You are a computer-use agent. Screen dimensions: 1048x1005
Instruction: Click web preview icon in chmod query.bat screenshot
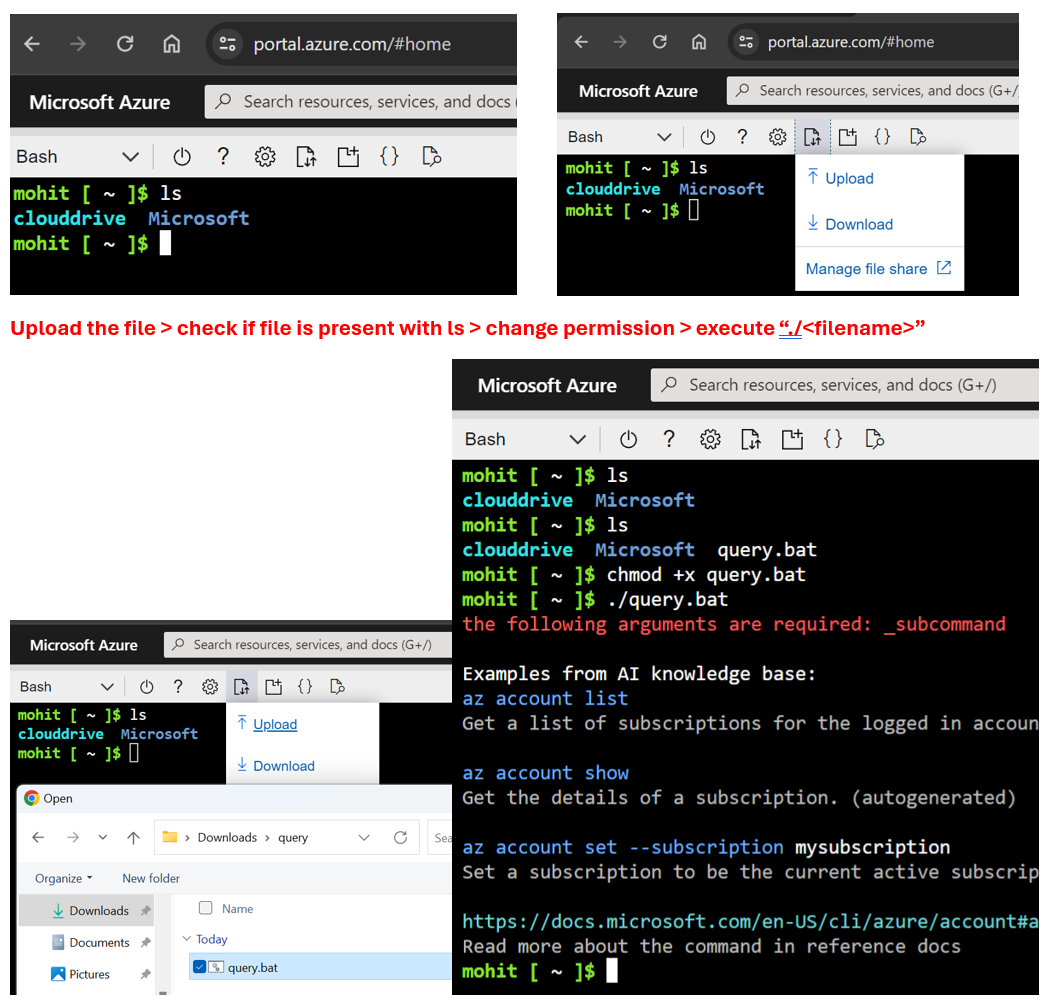tap(874, 439)
